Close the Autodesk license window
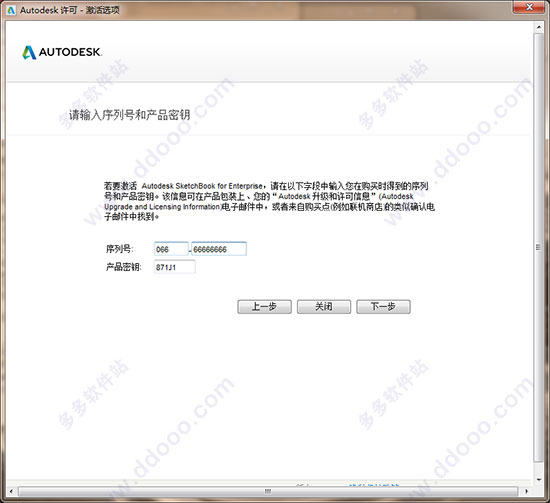Screen dimensions: 550x503 530,7
